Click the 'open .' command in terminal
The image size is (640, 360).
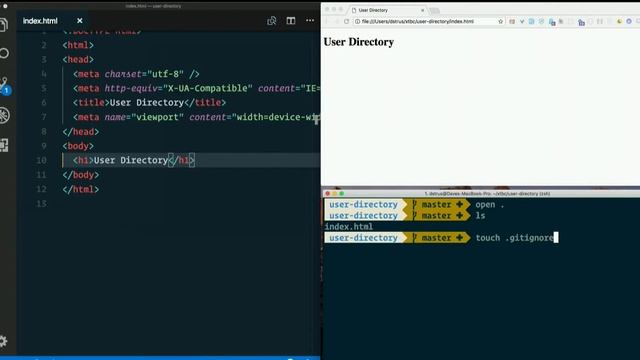tap(490, 204)
